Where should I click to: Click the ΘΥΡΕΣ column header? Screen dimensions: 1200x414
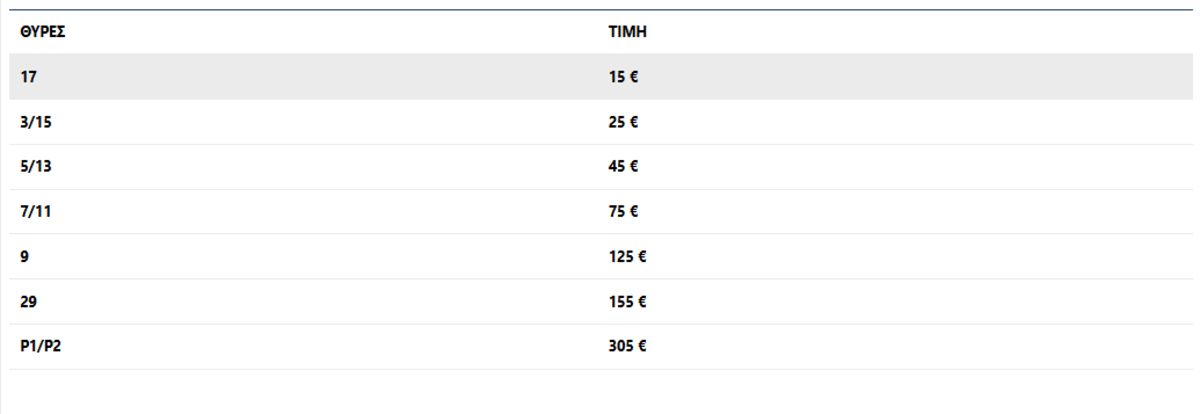tap(42, 32)
